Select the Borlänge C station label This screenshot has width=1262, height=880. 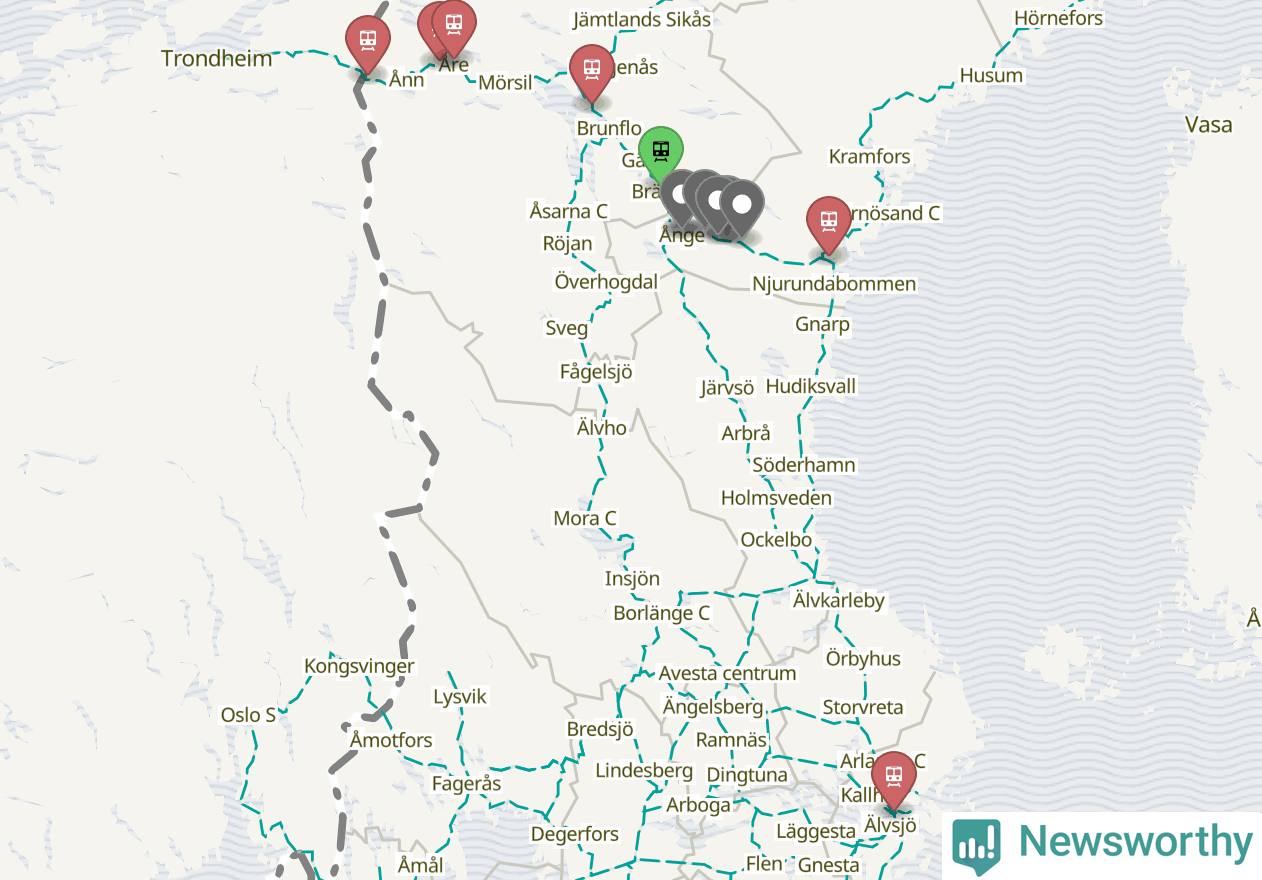click(661, 612)
